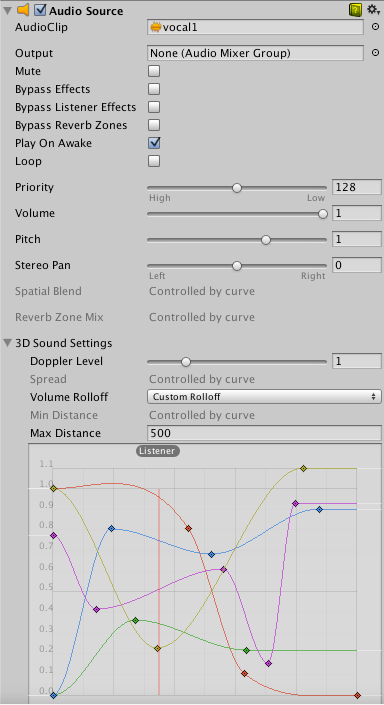Click the Doppler Level slider handle
Image resolution: width=384 pixels, height=705 pixels.
[186, 361]
